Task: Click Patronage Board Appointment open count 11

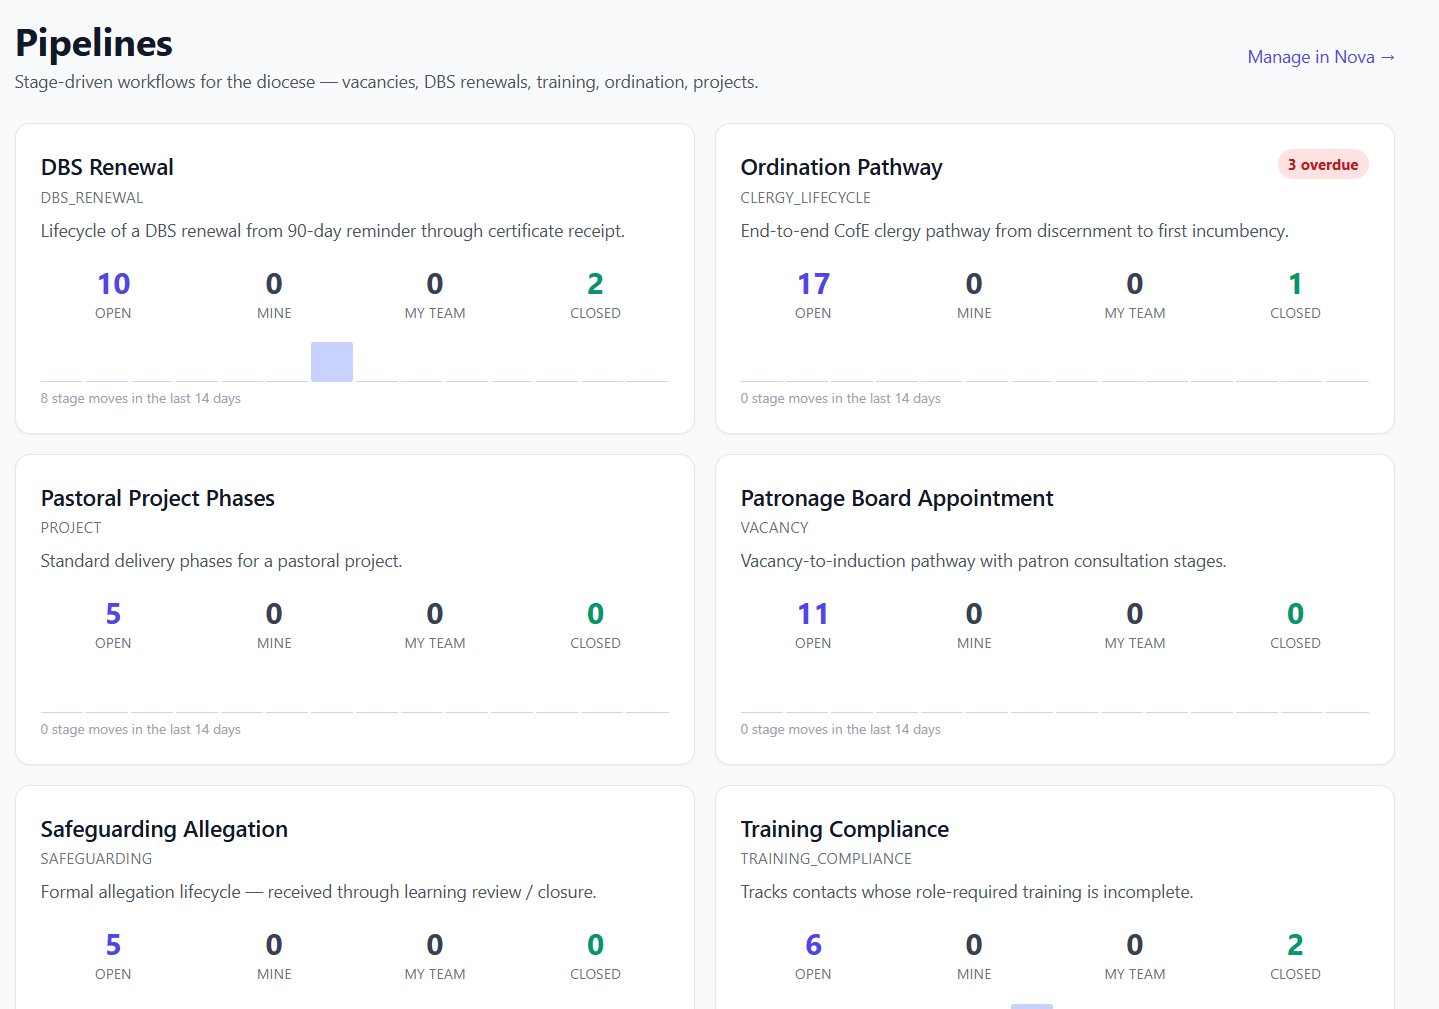Action: (813, 614)
